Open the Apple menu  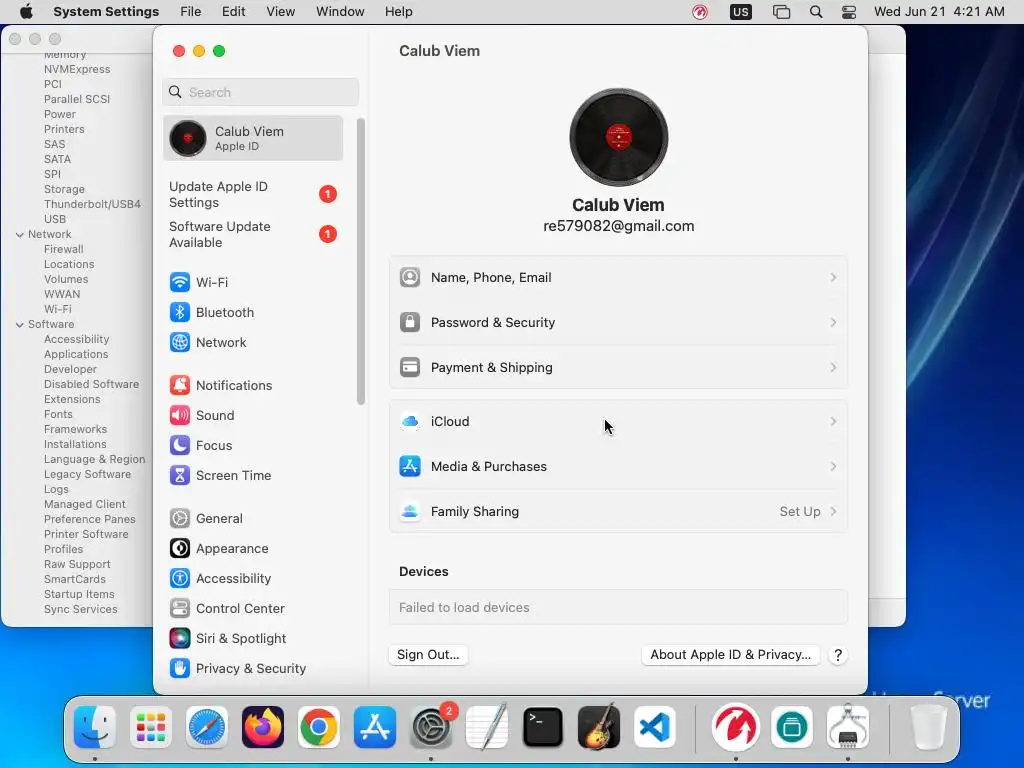(x=26, y=12)
